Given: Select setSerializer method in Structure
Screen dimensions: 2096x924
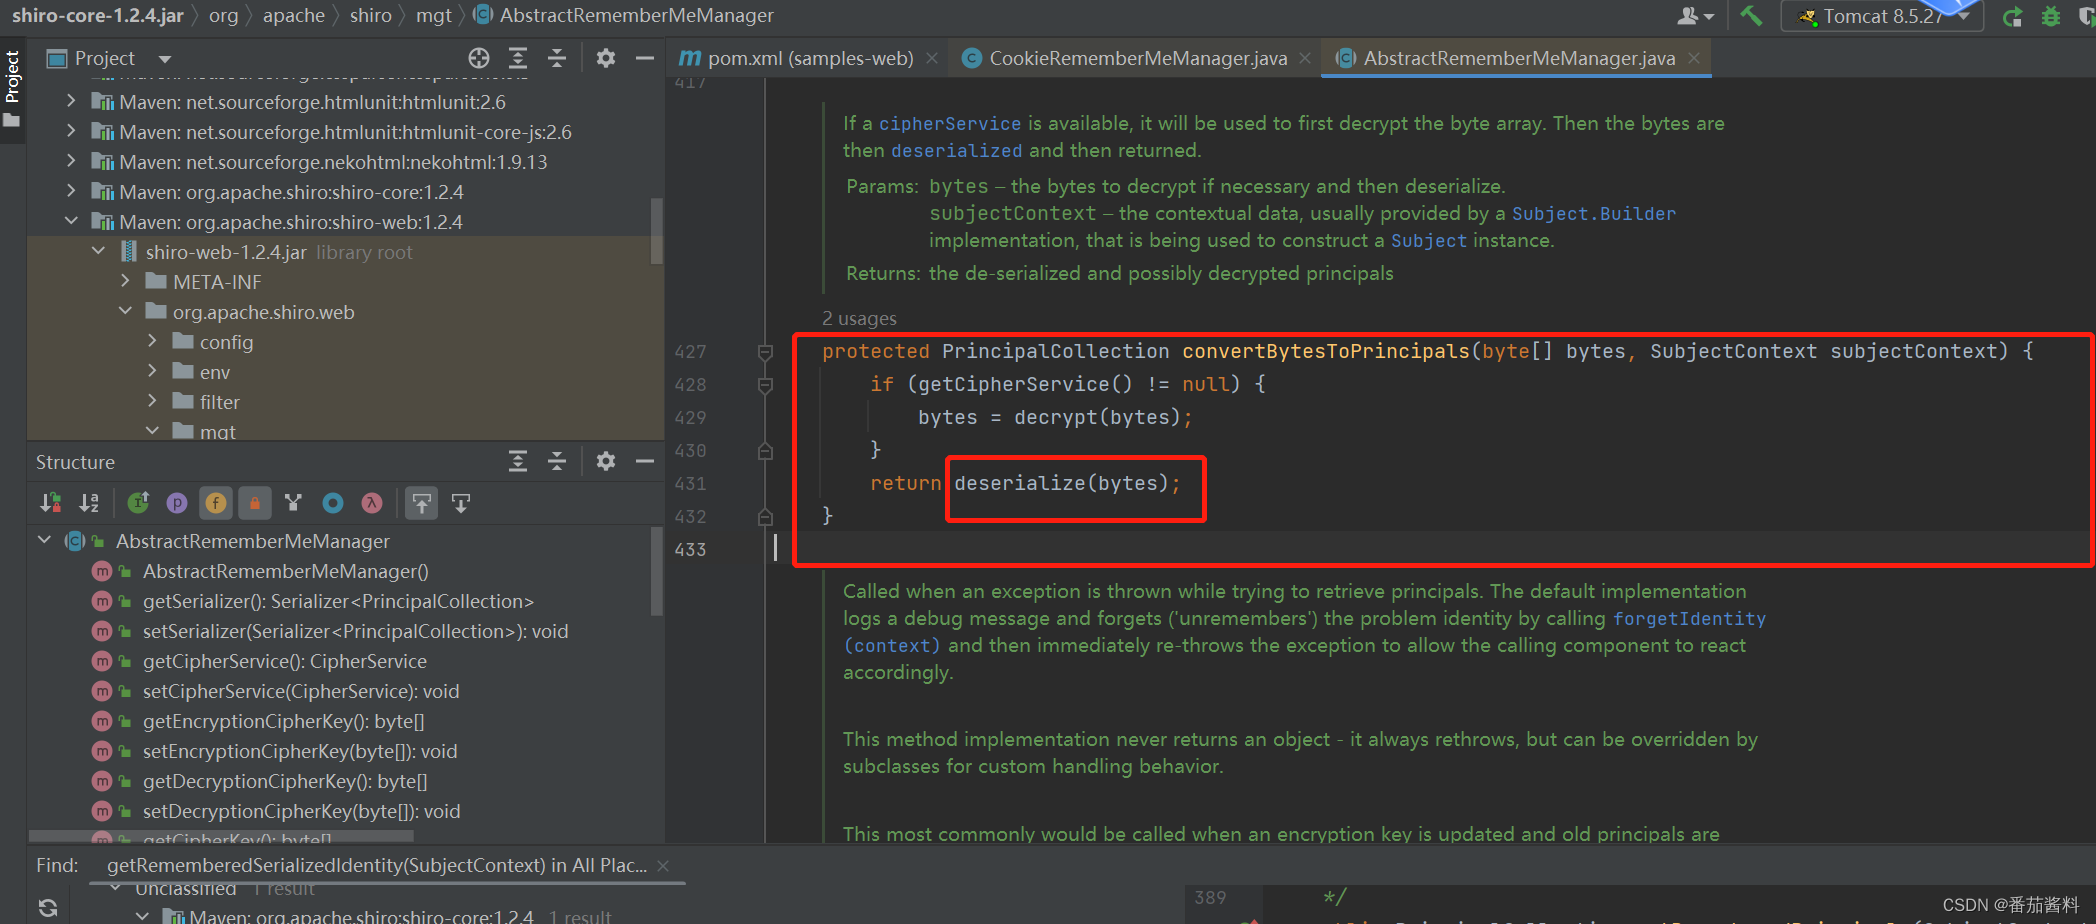Looking at the screenshot, I should (355, 631).
